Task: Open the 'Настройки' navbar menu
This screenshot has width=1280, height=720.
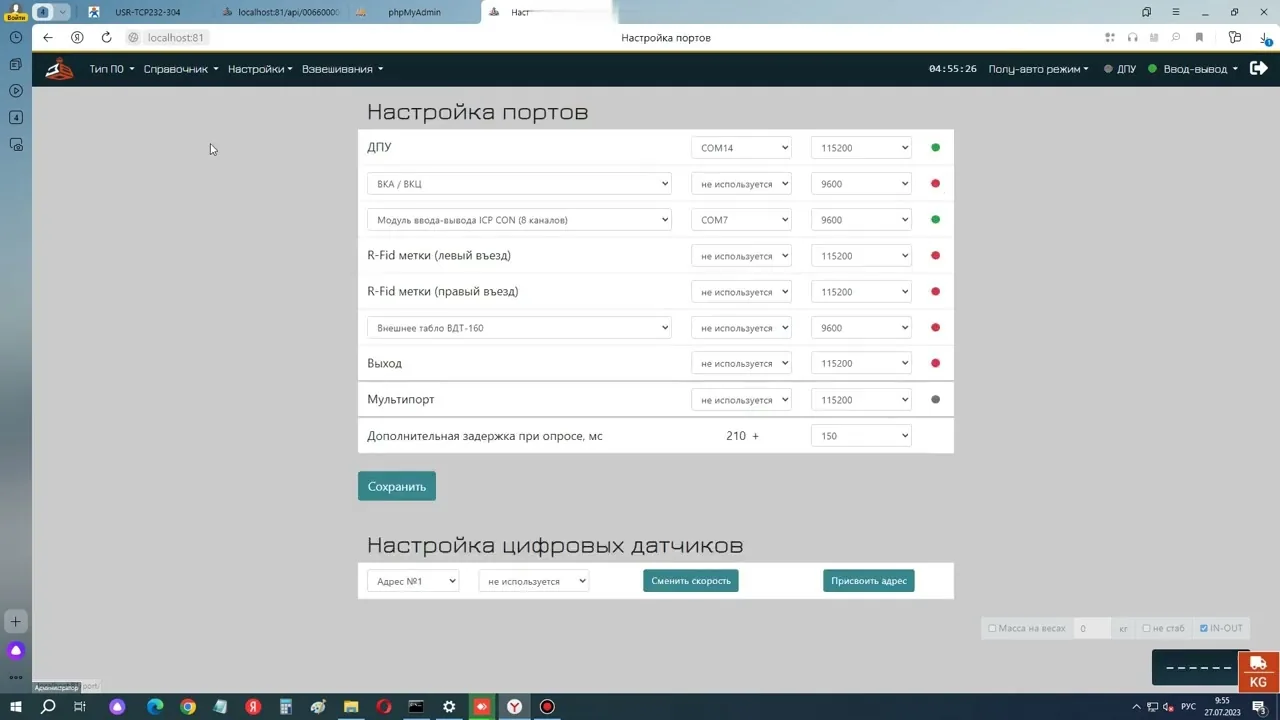Action: [x=260, y=69]
